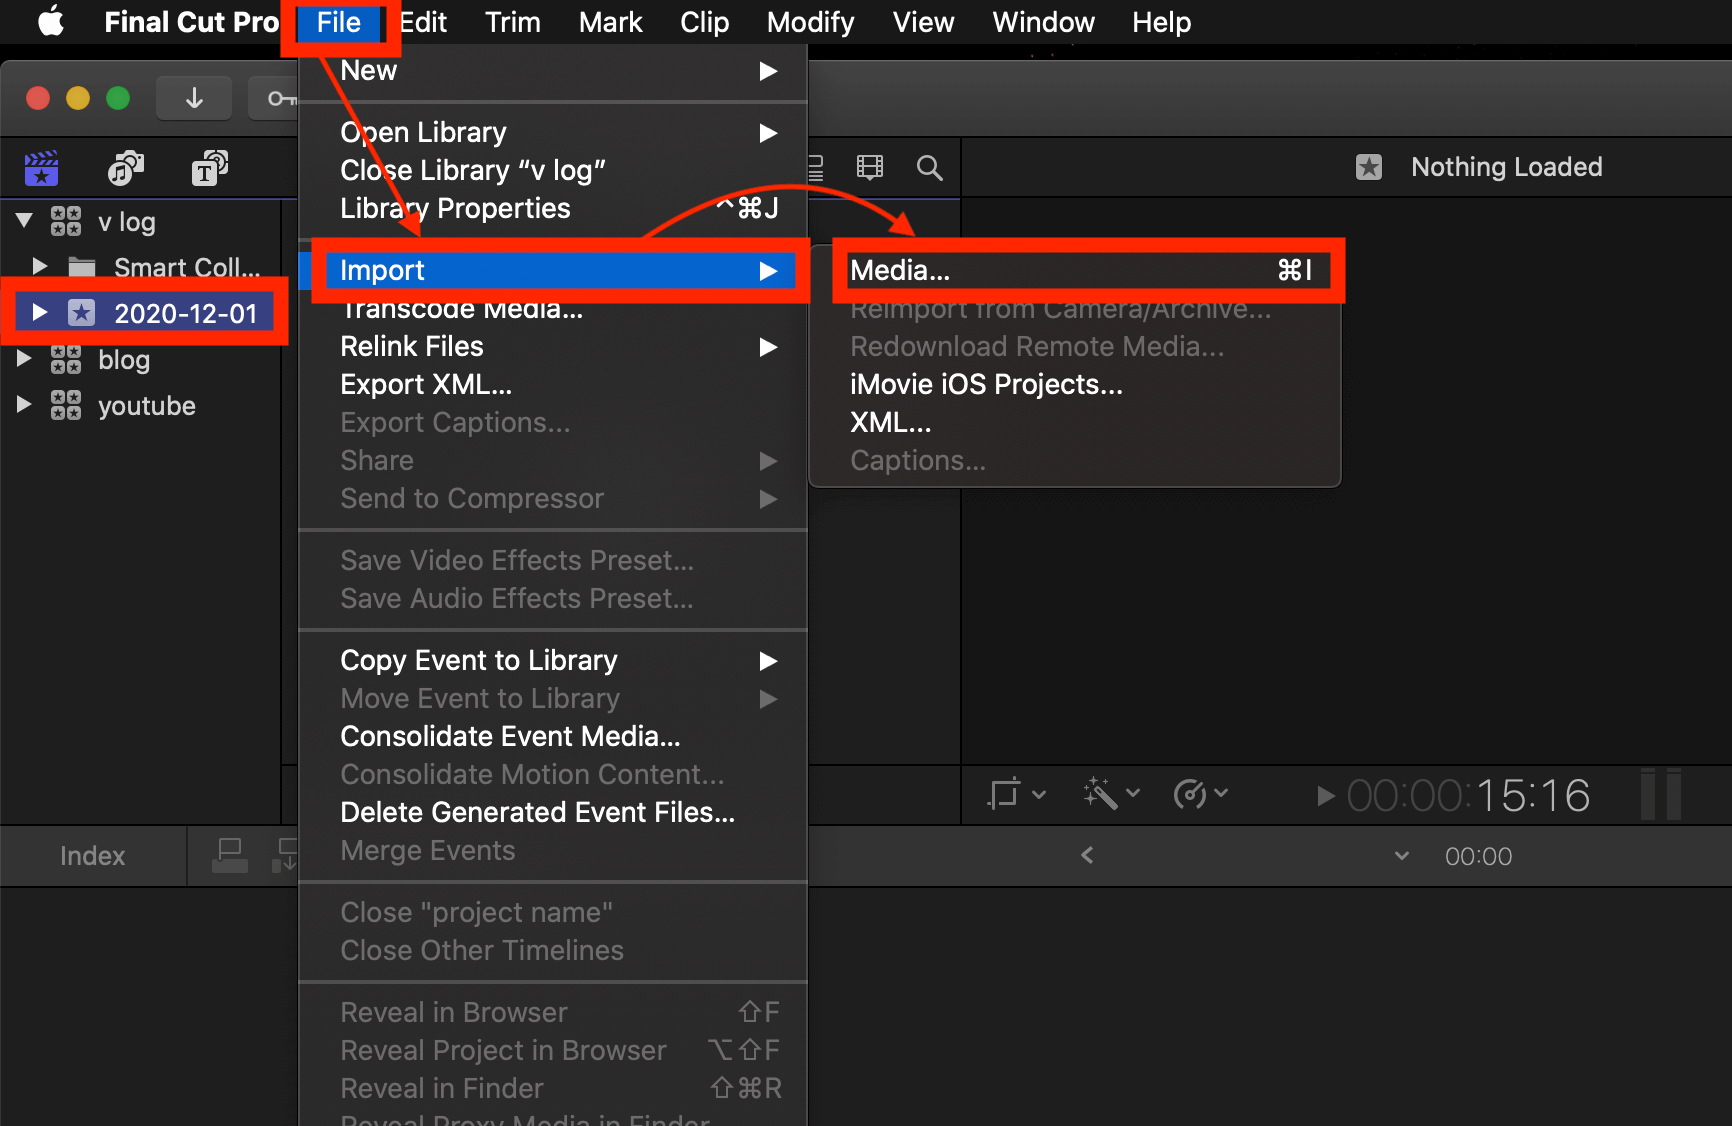Open the Mark menu
The image size is (1732, 1126).
click(x=610, y=22)
